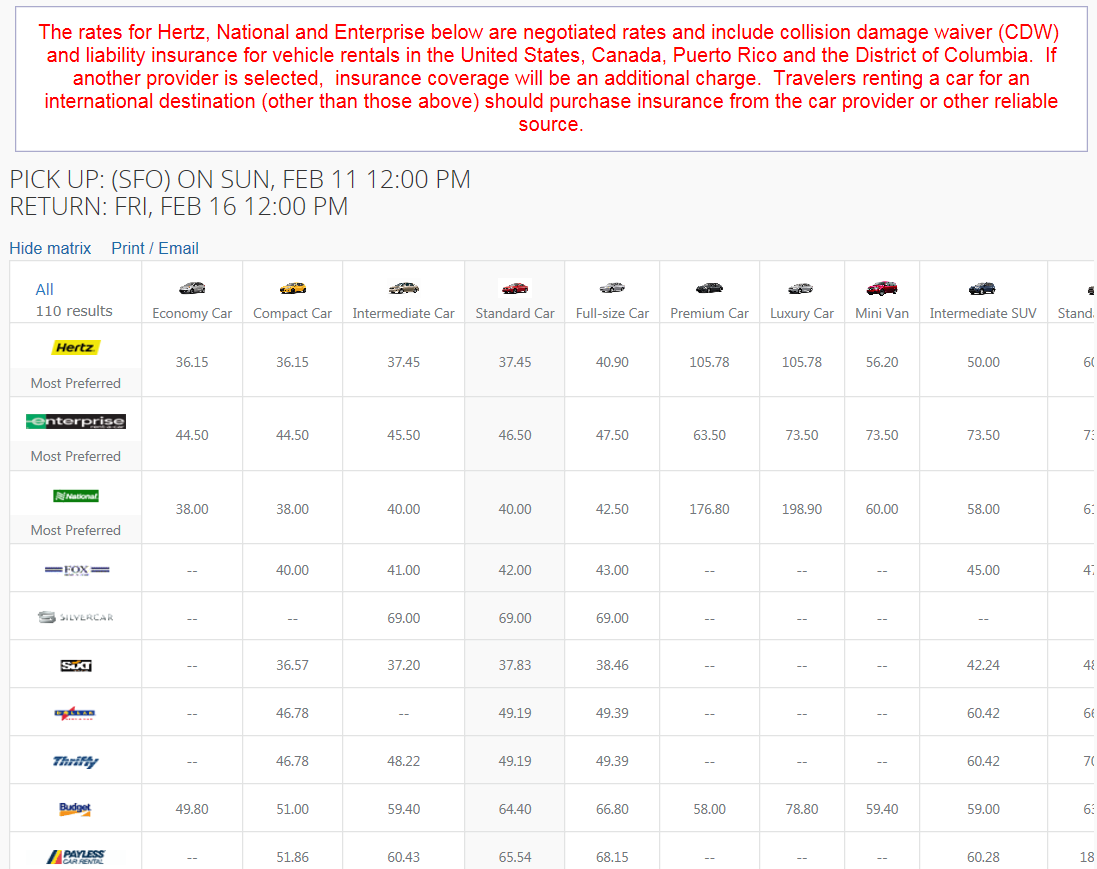Select the Payless Car Rental logo
This screenshot has width=1097, height=869.
tap(76, 856)
